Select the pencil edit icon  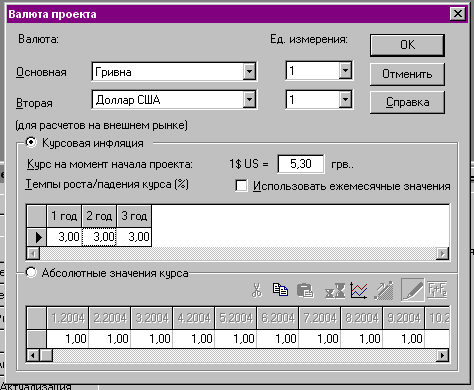[413, 290]
